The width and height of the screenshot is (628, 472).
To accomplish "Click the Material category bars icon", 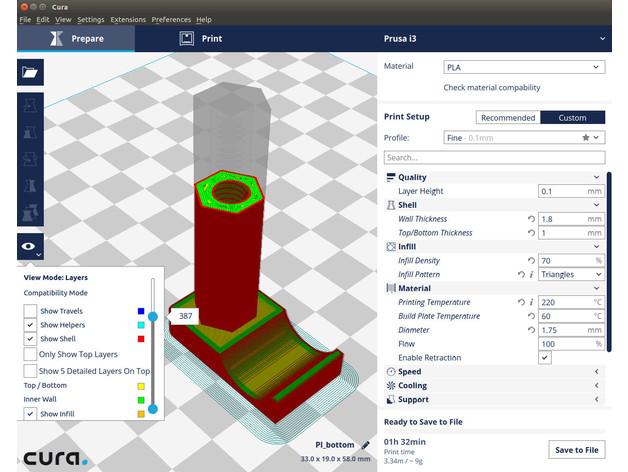I will click(390, 288).
